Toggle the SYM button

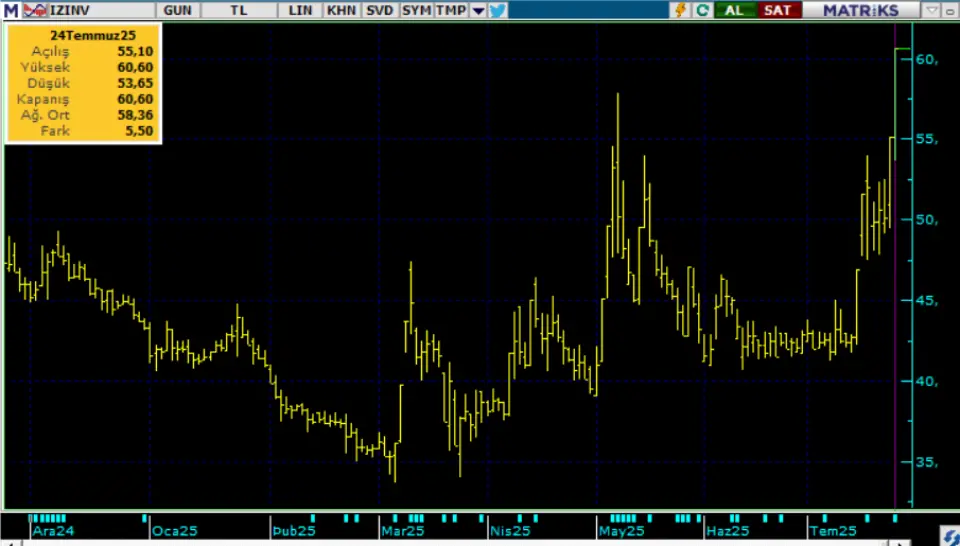[417, 10]
